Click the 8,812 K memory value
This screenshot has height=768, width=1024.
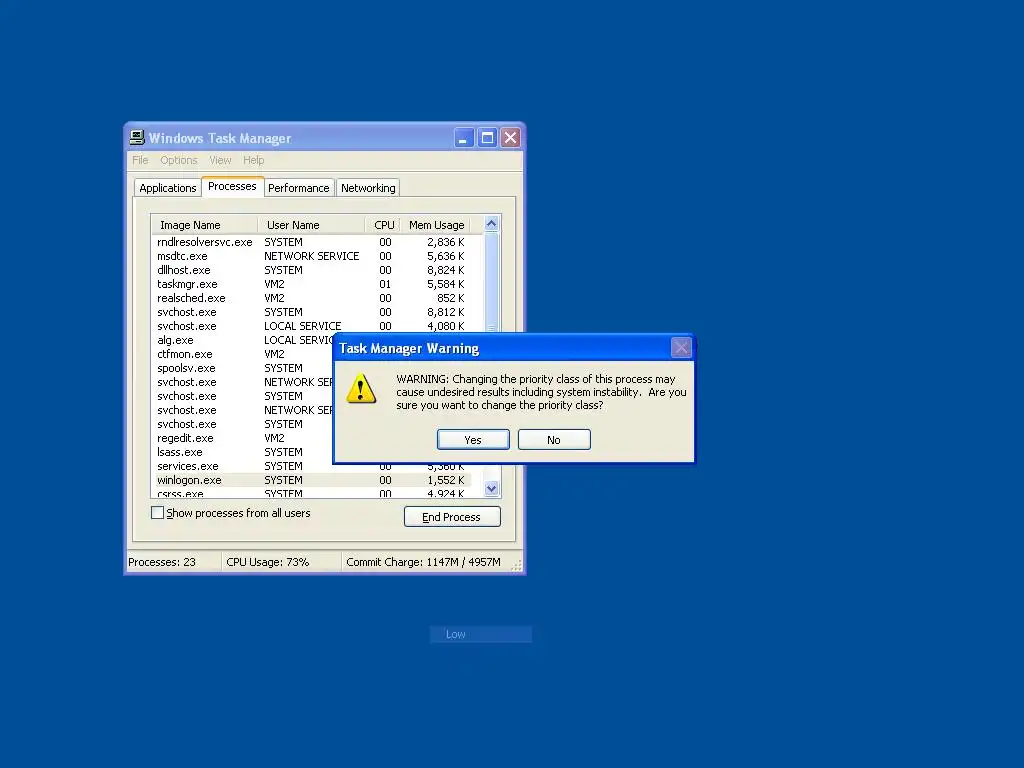[x=445, y=312]
